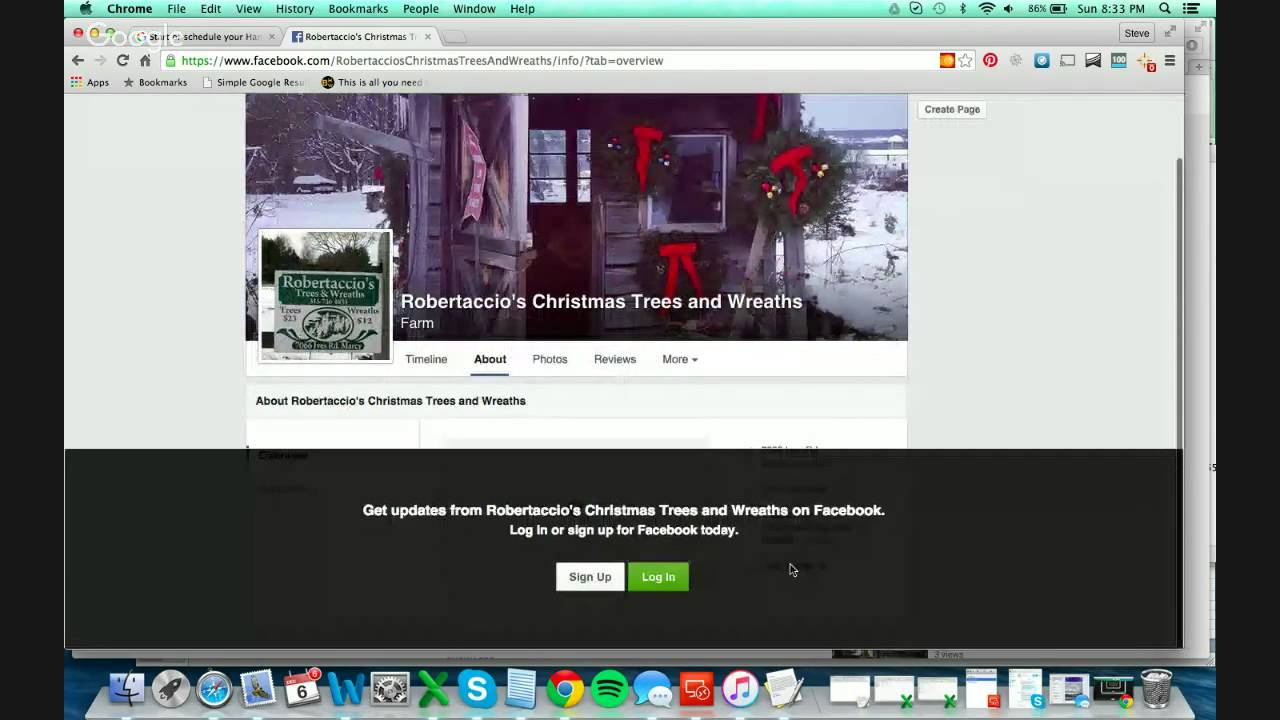Open the Steve profile switcher

(1137, 33)
